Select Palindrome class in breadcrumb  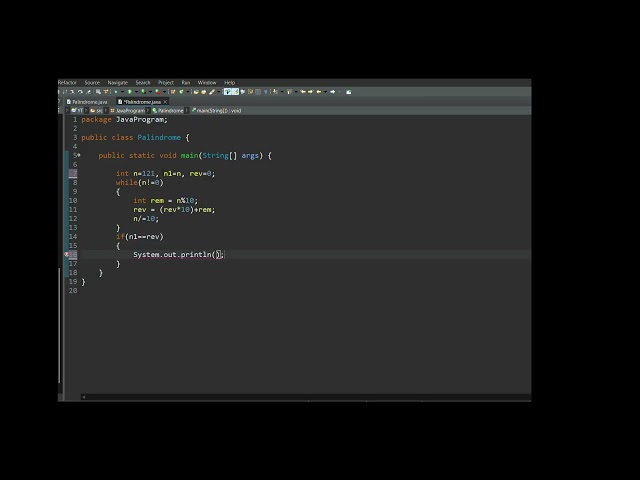pos(168,111)
